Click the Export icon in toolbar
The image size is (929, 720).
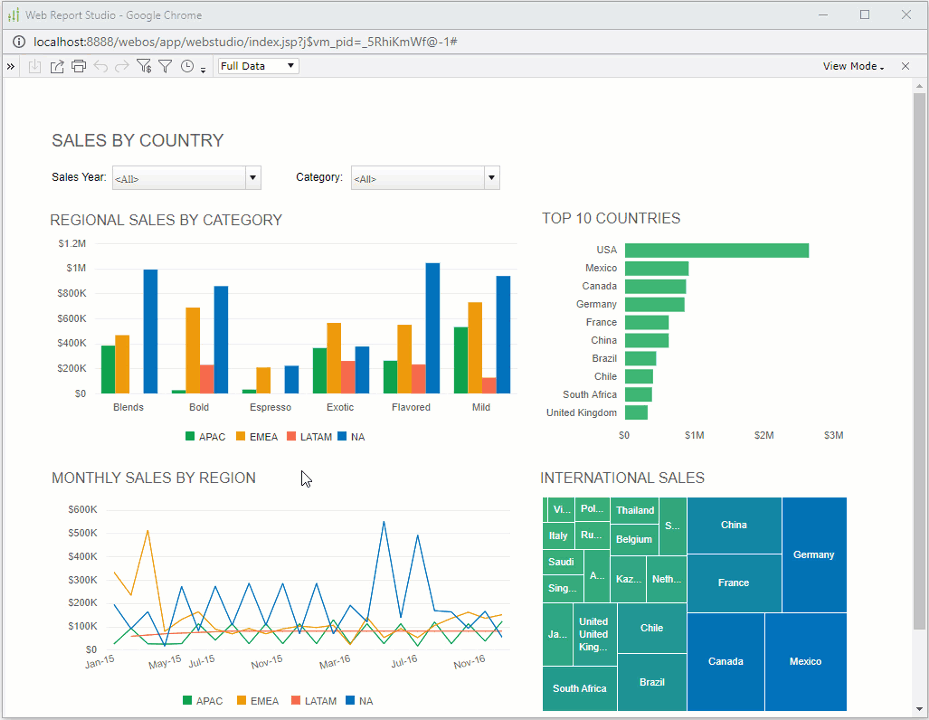point(57,67)
